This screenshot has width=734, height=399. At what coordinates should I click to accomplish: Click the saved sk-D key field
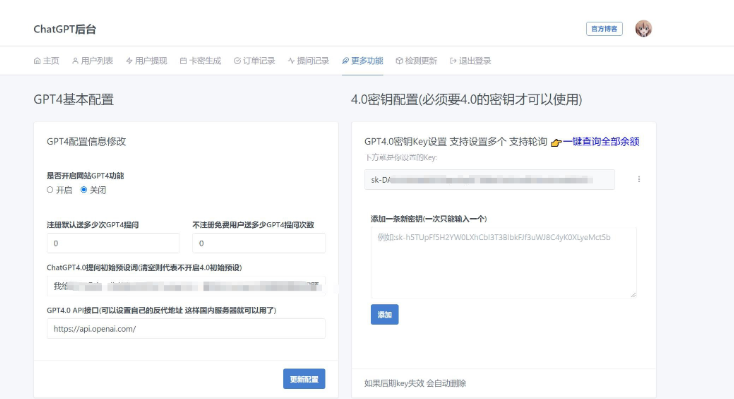(490, 180)
